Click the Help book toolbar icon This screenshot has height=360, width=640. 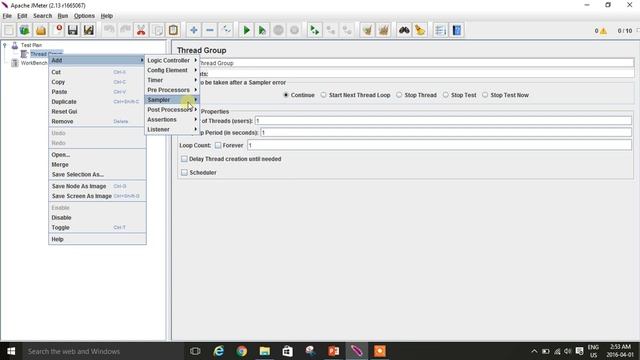pyautogui.click(x=457, y=30)
